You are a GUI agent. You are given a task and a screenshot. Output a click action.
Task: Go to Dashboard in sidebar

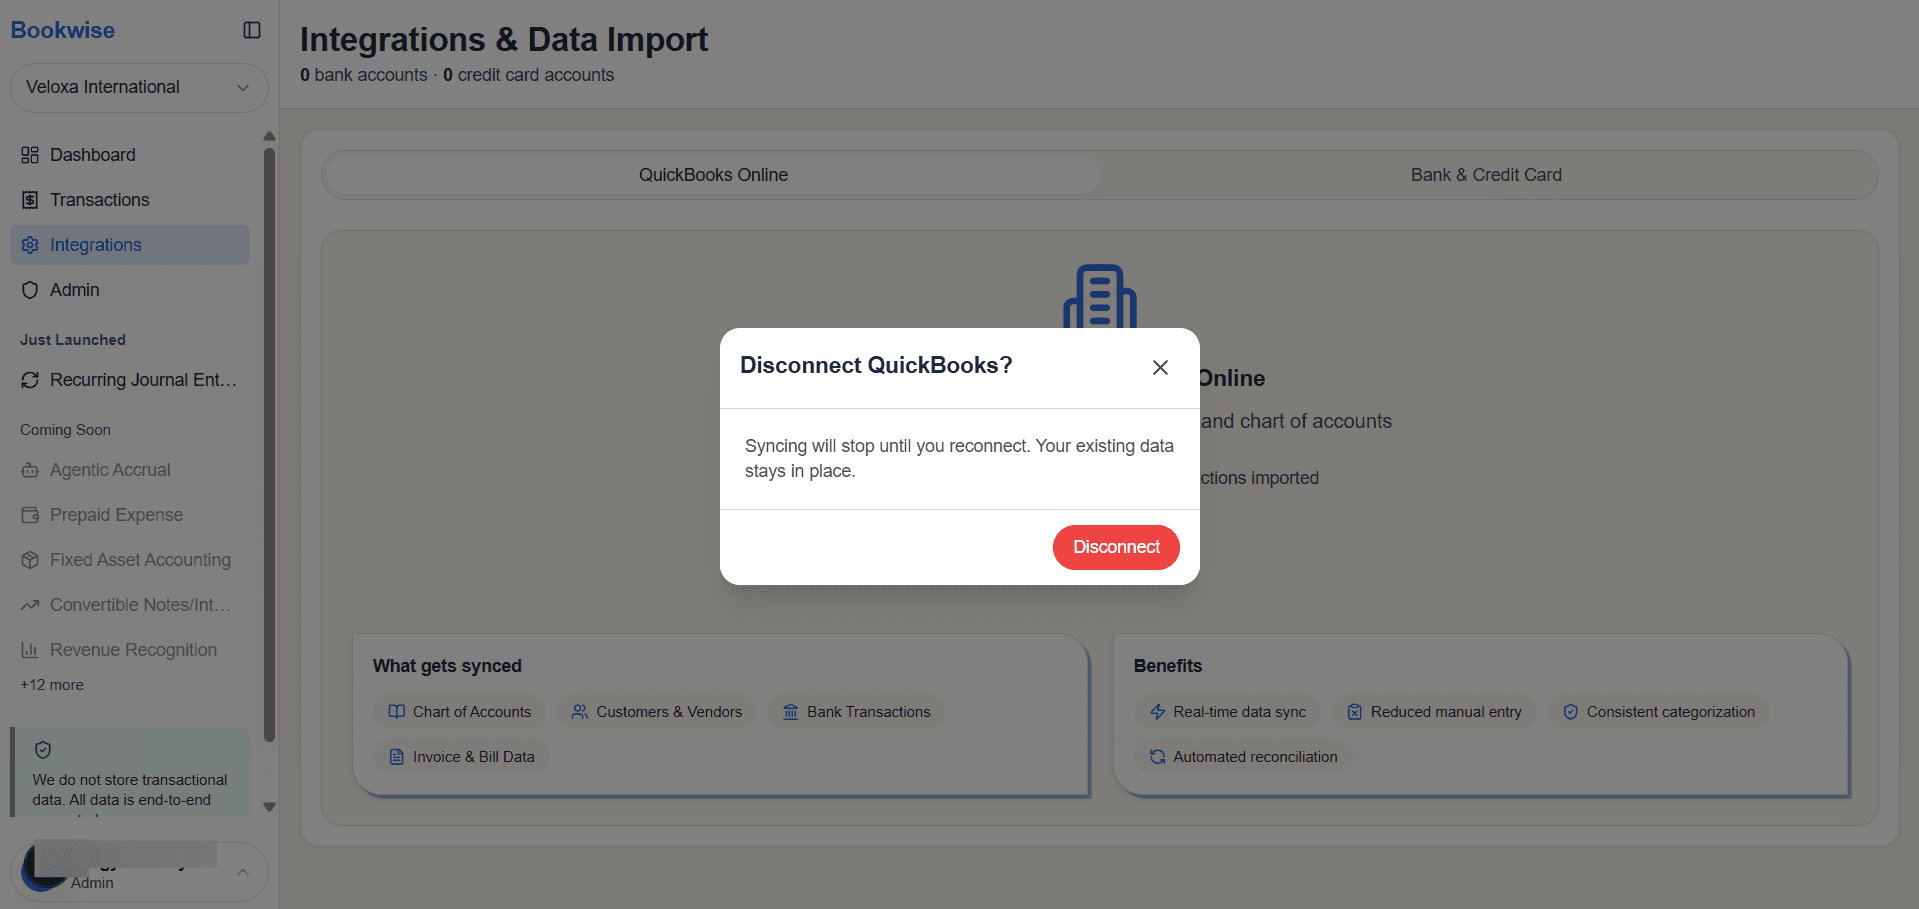(x=130, y=155)
